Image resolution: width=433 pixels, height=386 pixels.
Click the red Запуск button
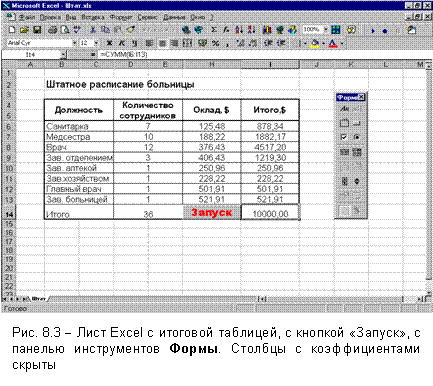(211, 212)
